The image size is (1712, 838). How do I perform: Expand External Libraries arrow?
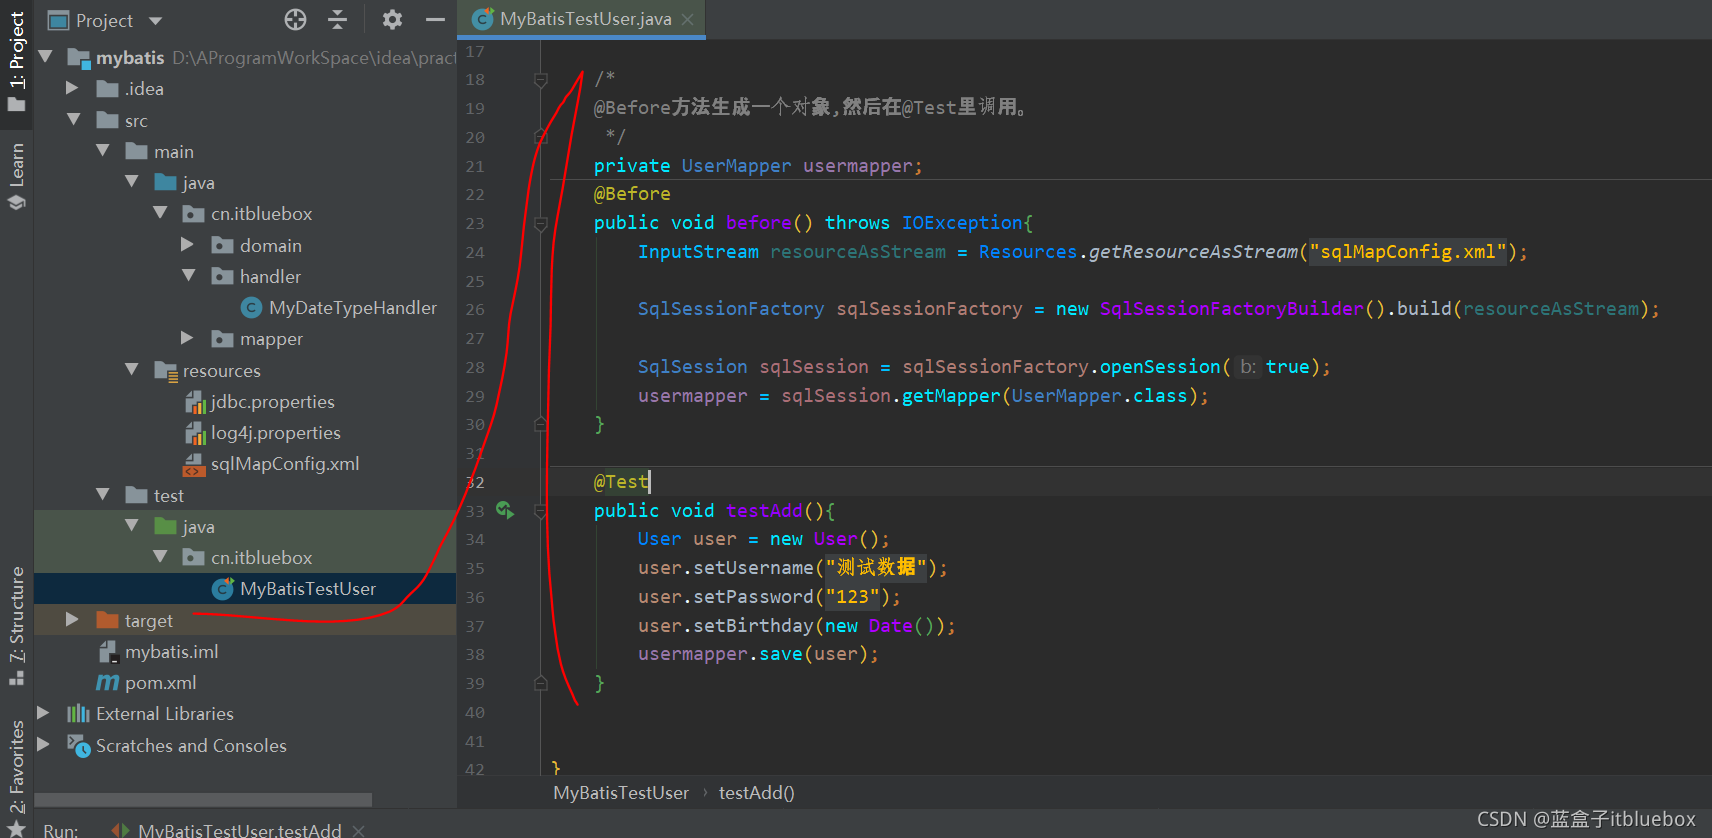[x=43, y=713]
